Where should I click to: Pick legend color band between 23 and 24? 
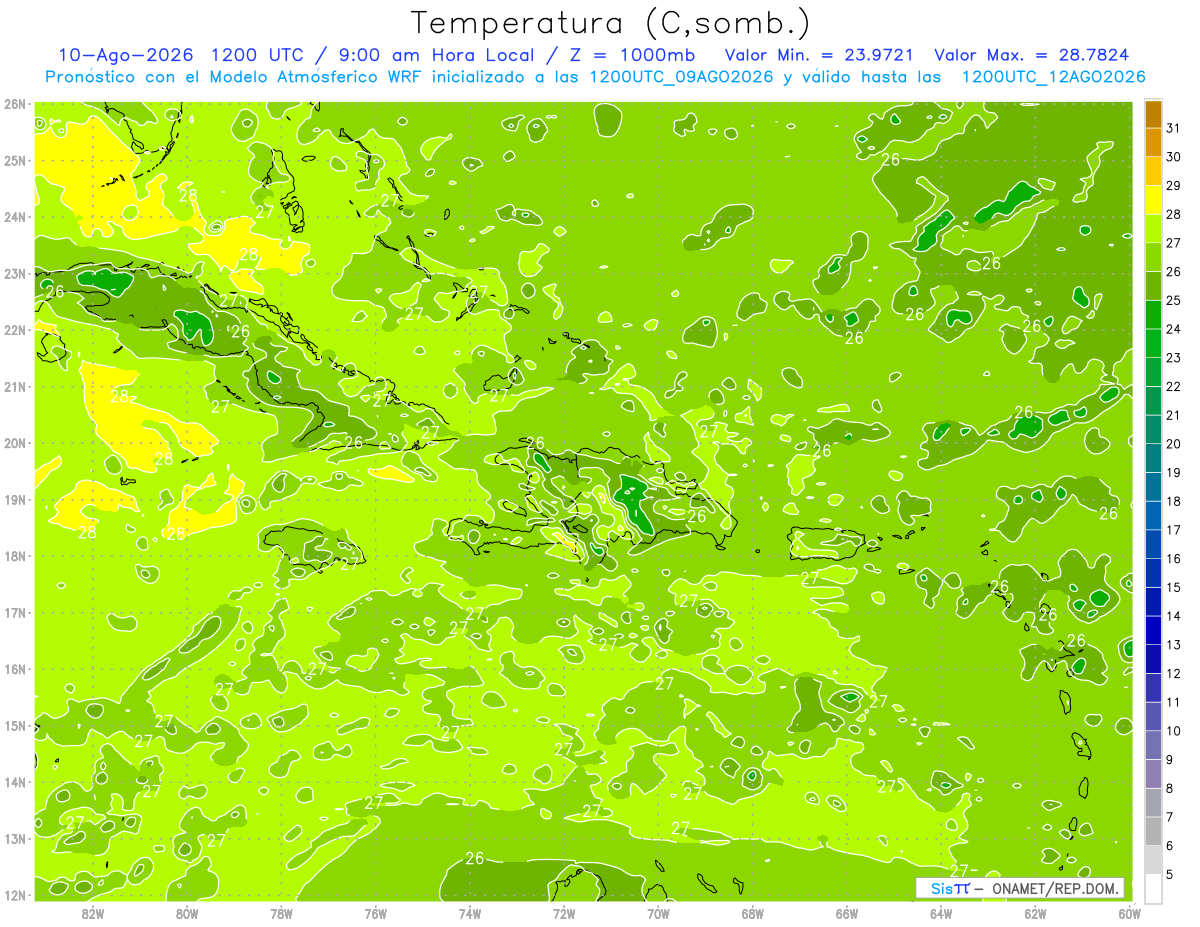pyautogui.click(x=1153, y=344)
